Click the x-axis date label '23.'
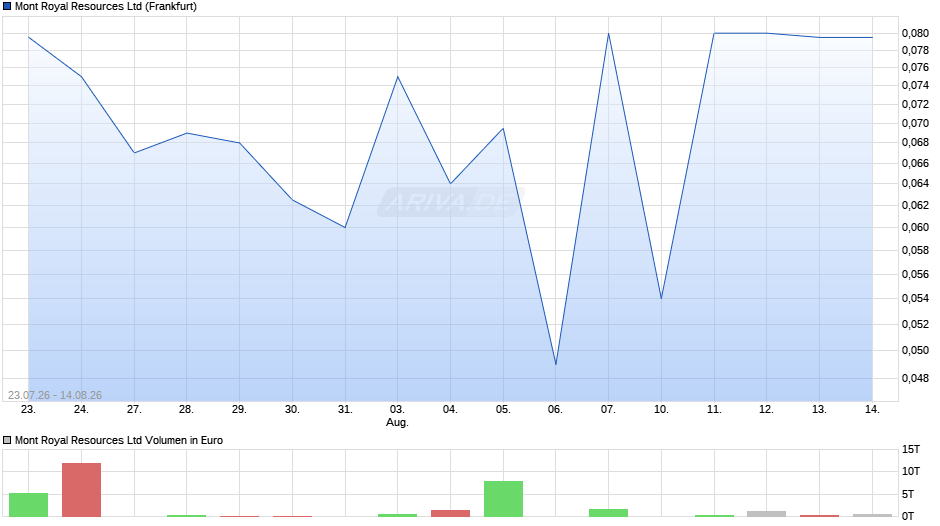940x526 pixels. coord(28,410)
